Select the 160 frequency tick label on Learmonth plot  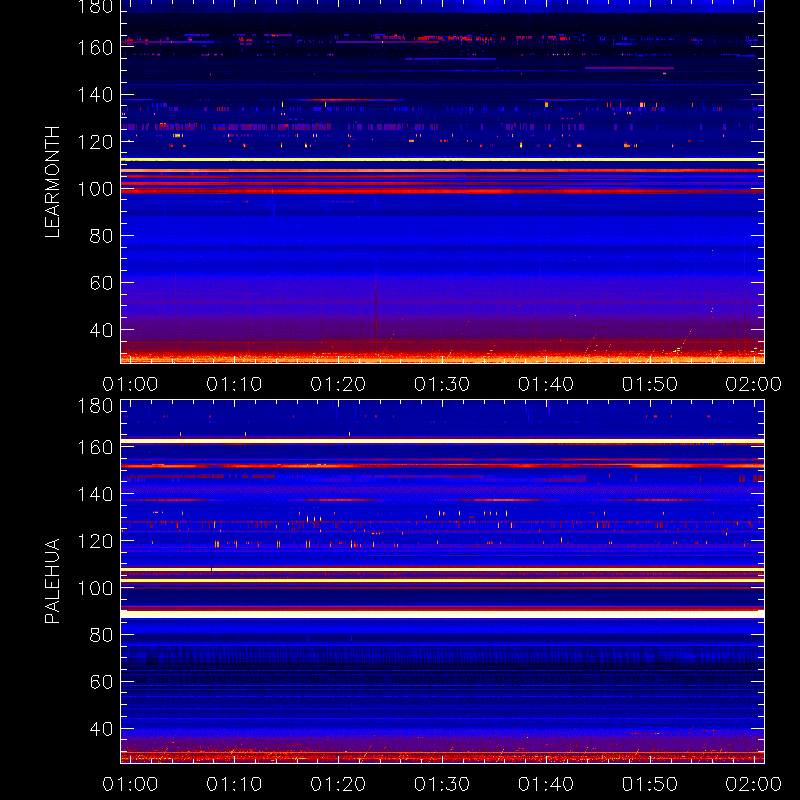(95, 48)
